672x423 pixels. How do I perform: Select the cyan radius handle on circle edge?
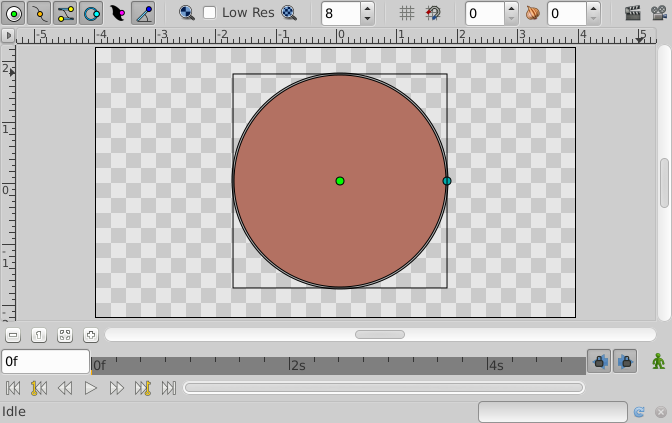[x=447, y=181]
